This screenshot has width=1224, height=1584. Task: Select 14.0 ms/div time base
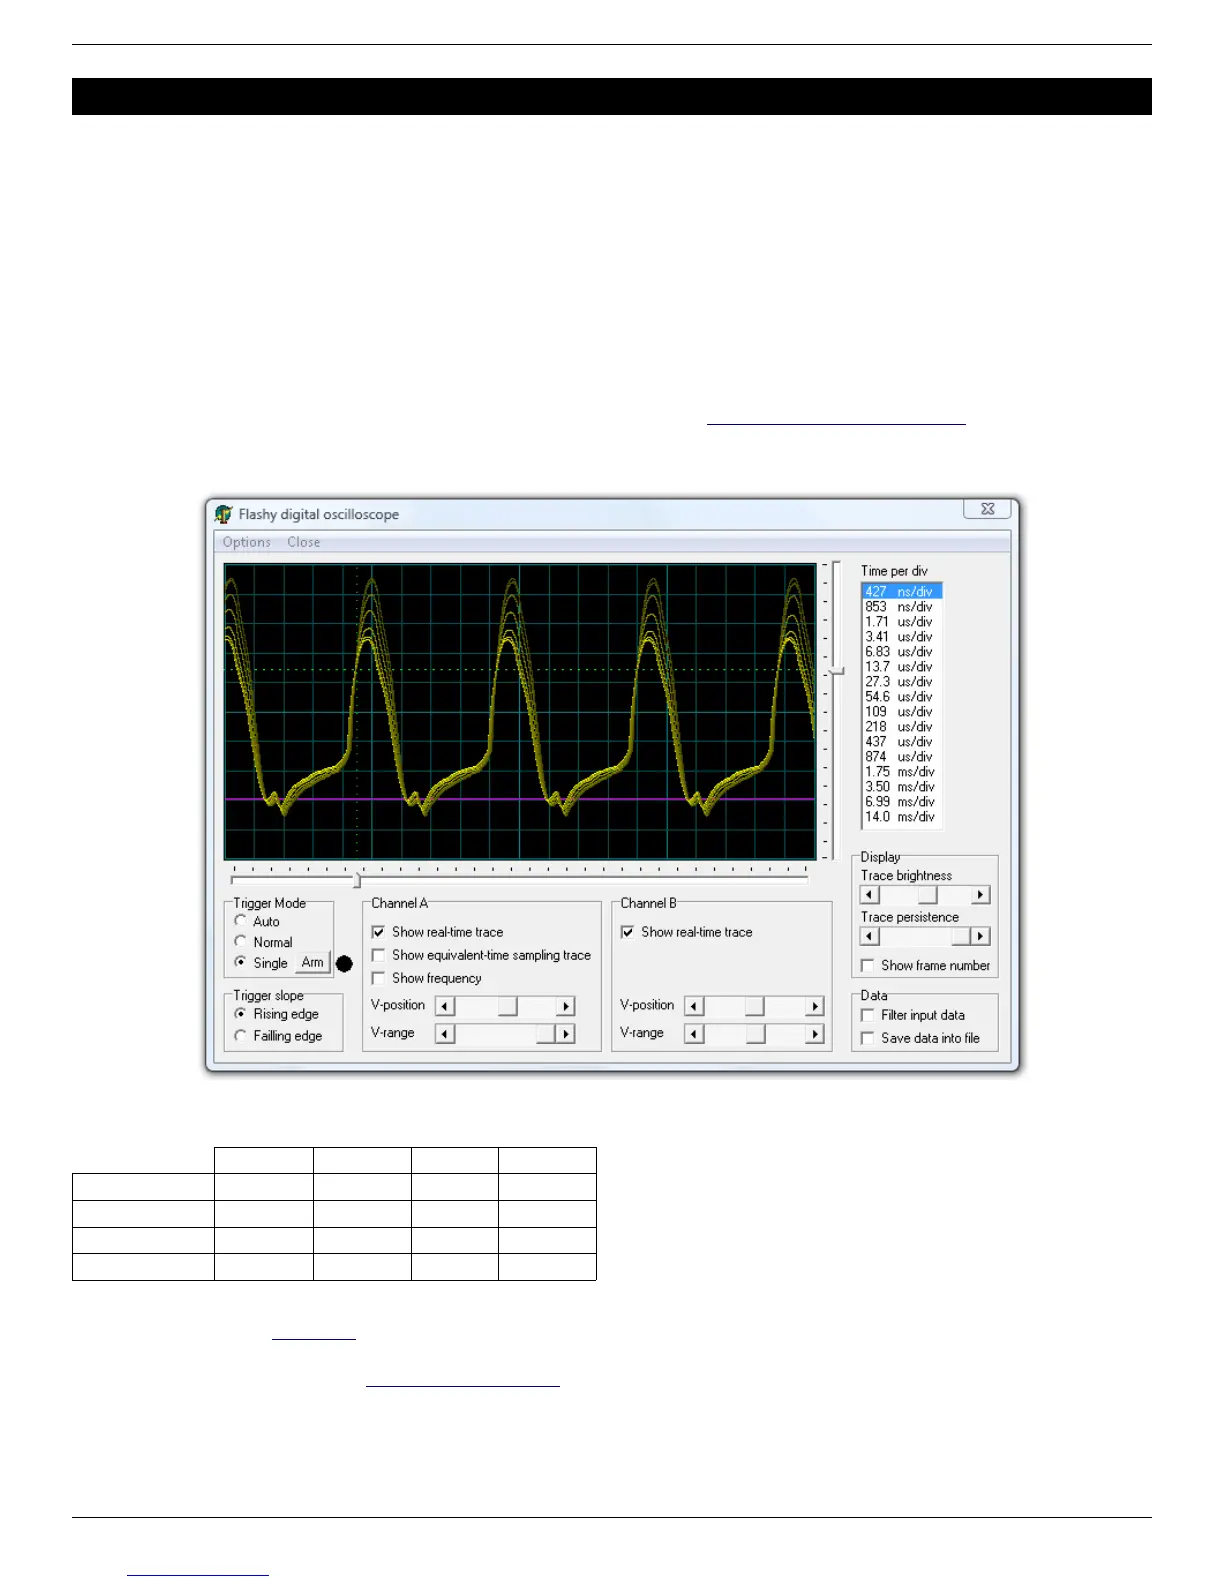tap(902, 816)
